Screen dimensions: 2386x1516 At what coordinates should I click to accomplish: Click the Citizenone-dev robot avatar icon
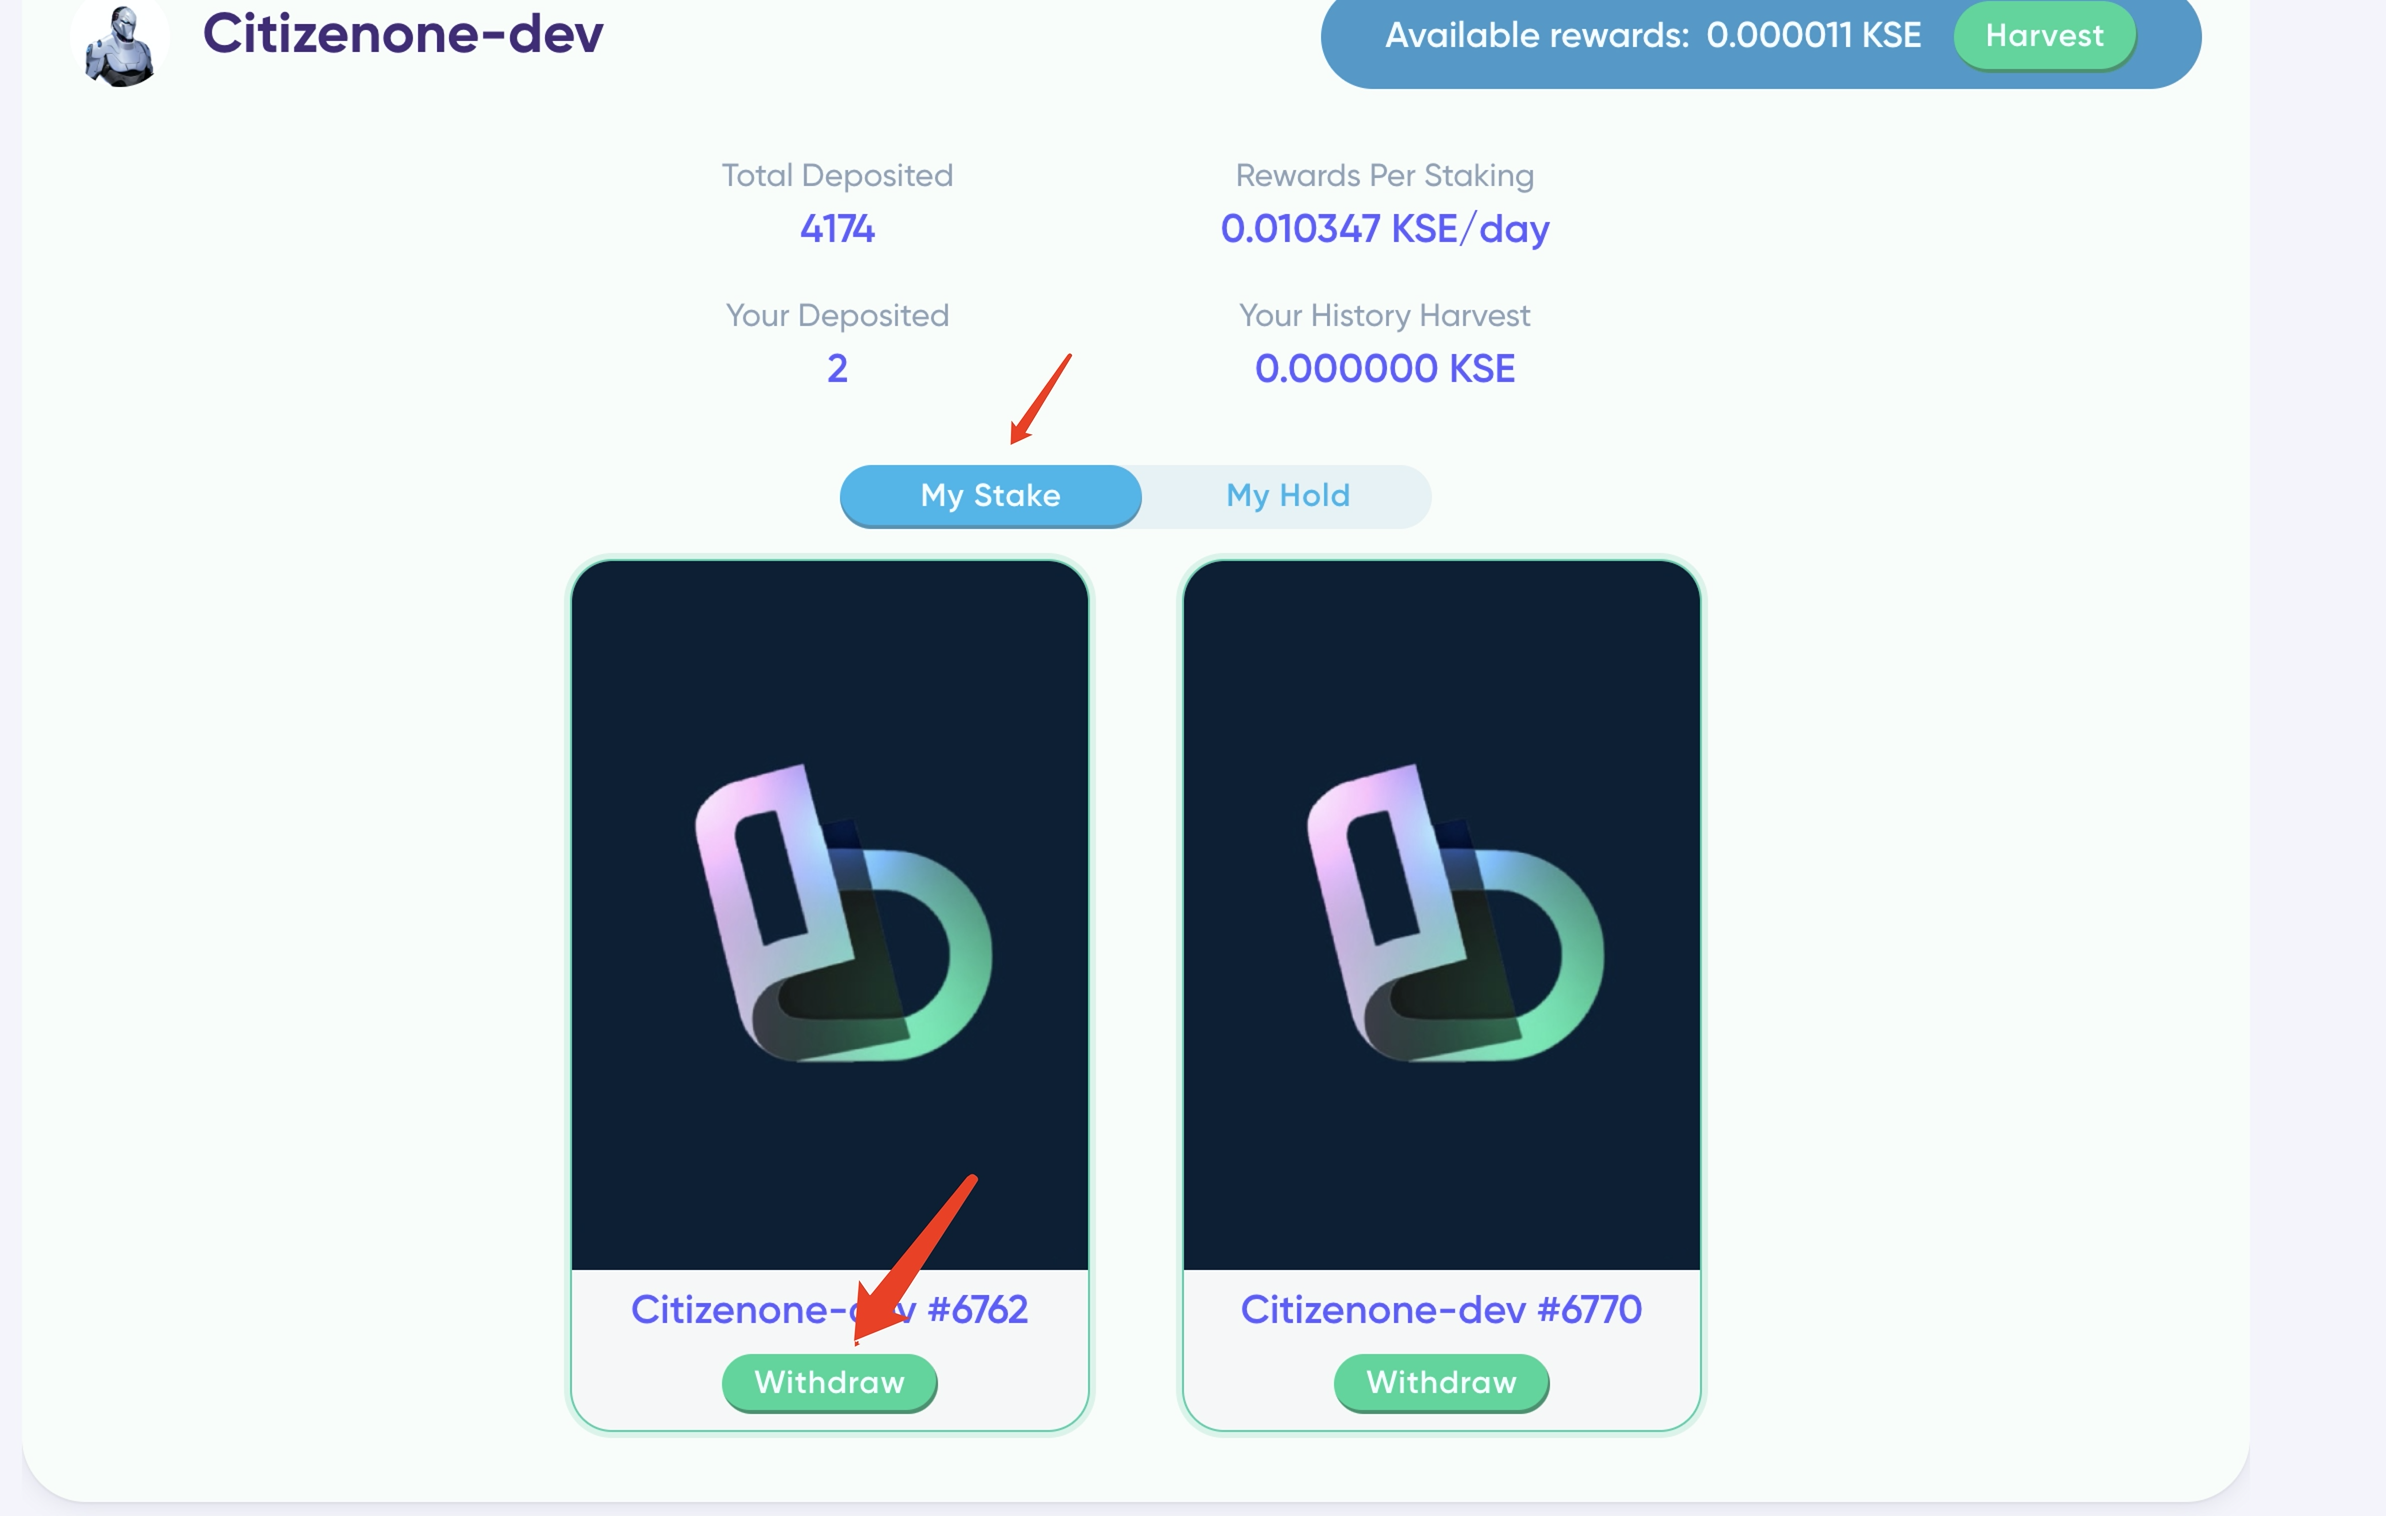(120, 44)
